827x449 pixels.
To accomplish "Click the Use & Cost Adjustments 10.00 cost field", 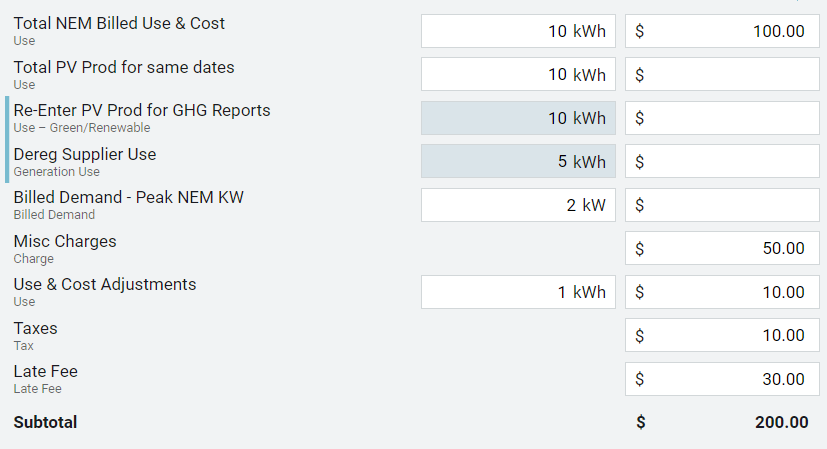I will (722, 292).
